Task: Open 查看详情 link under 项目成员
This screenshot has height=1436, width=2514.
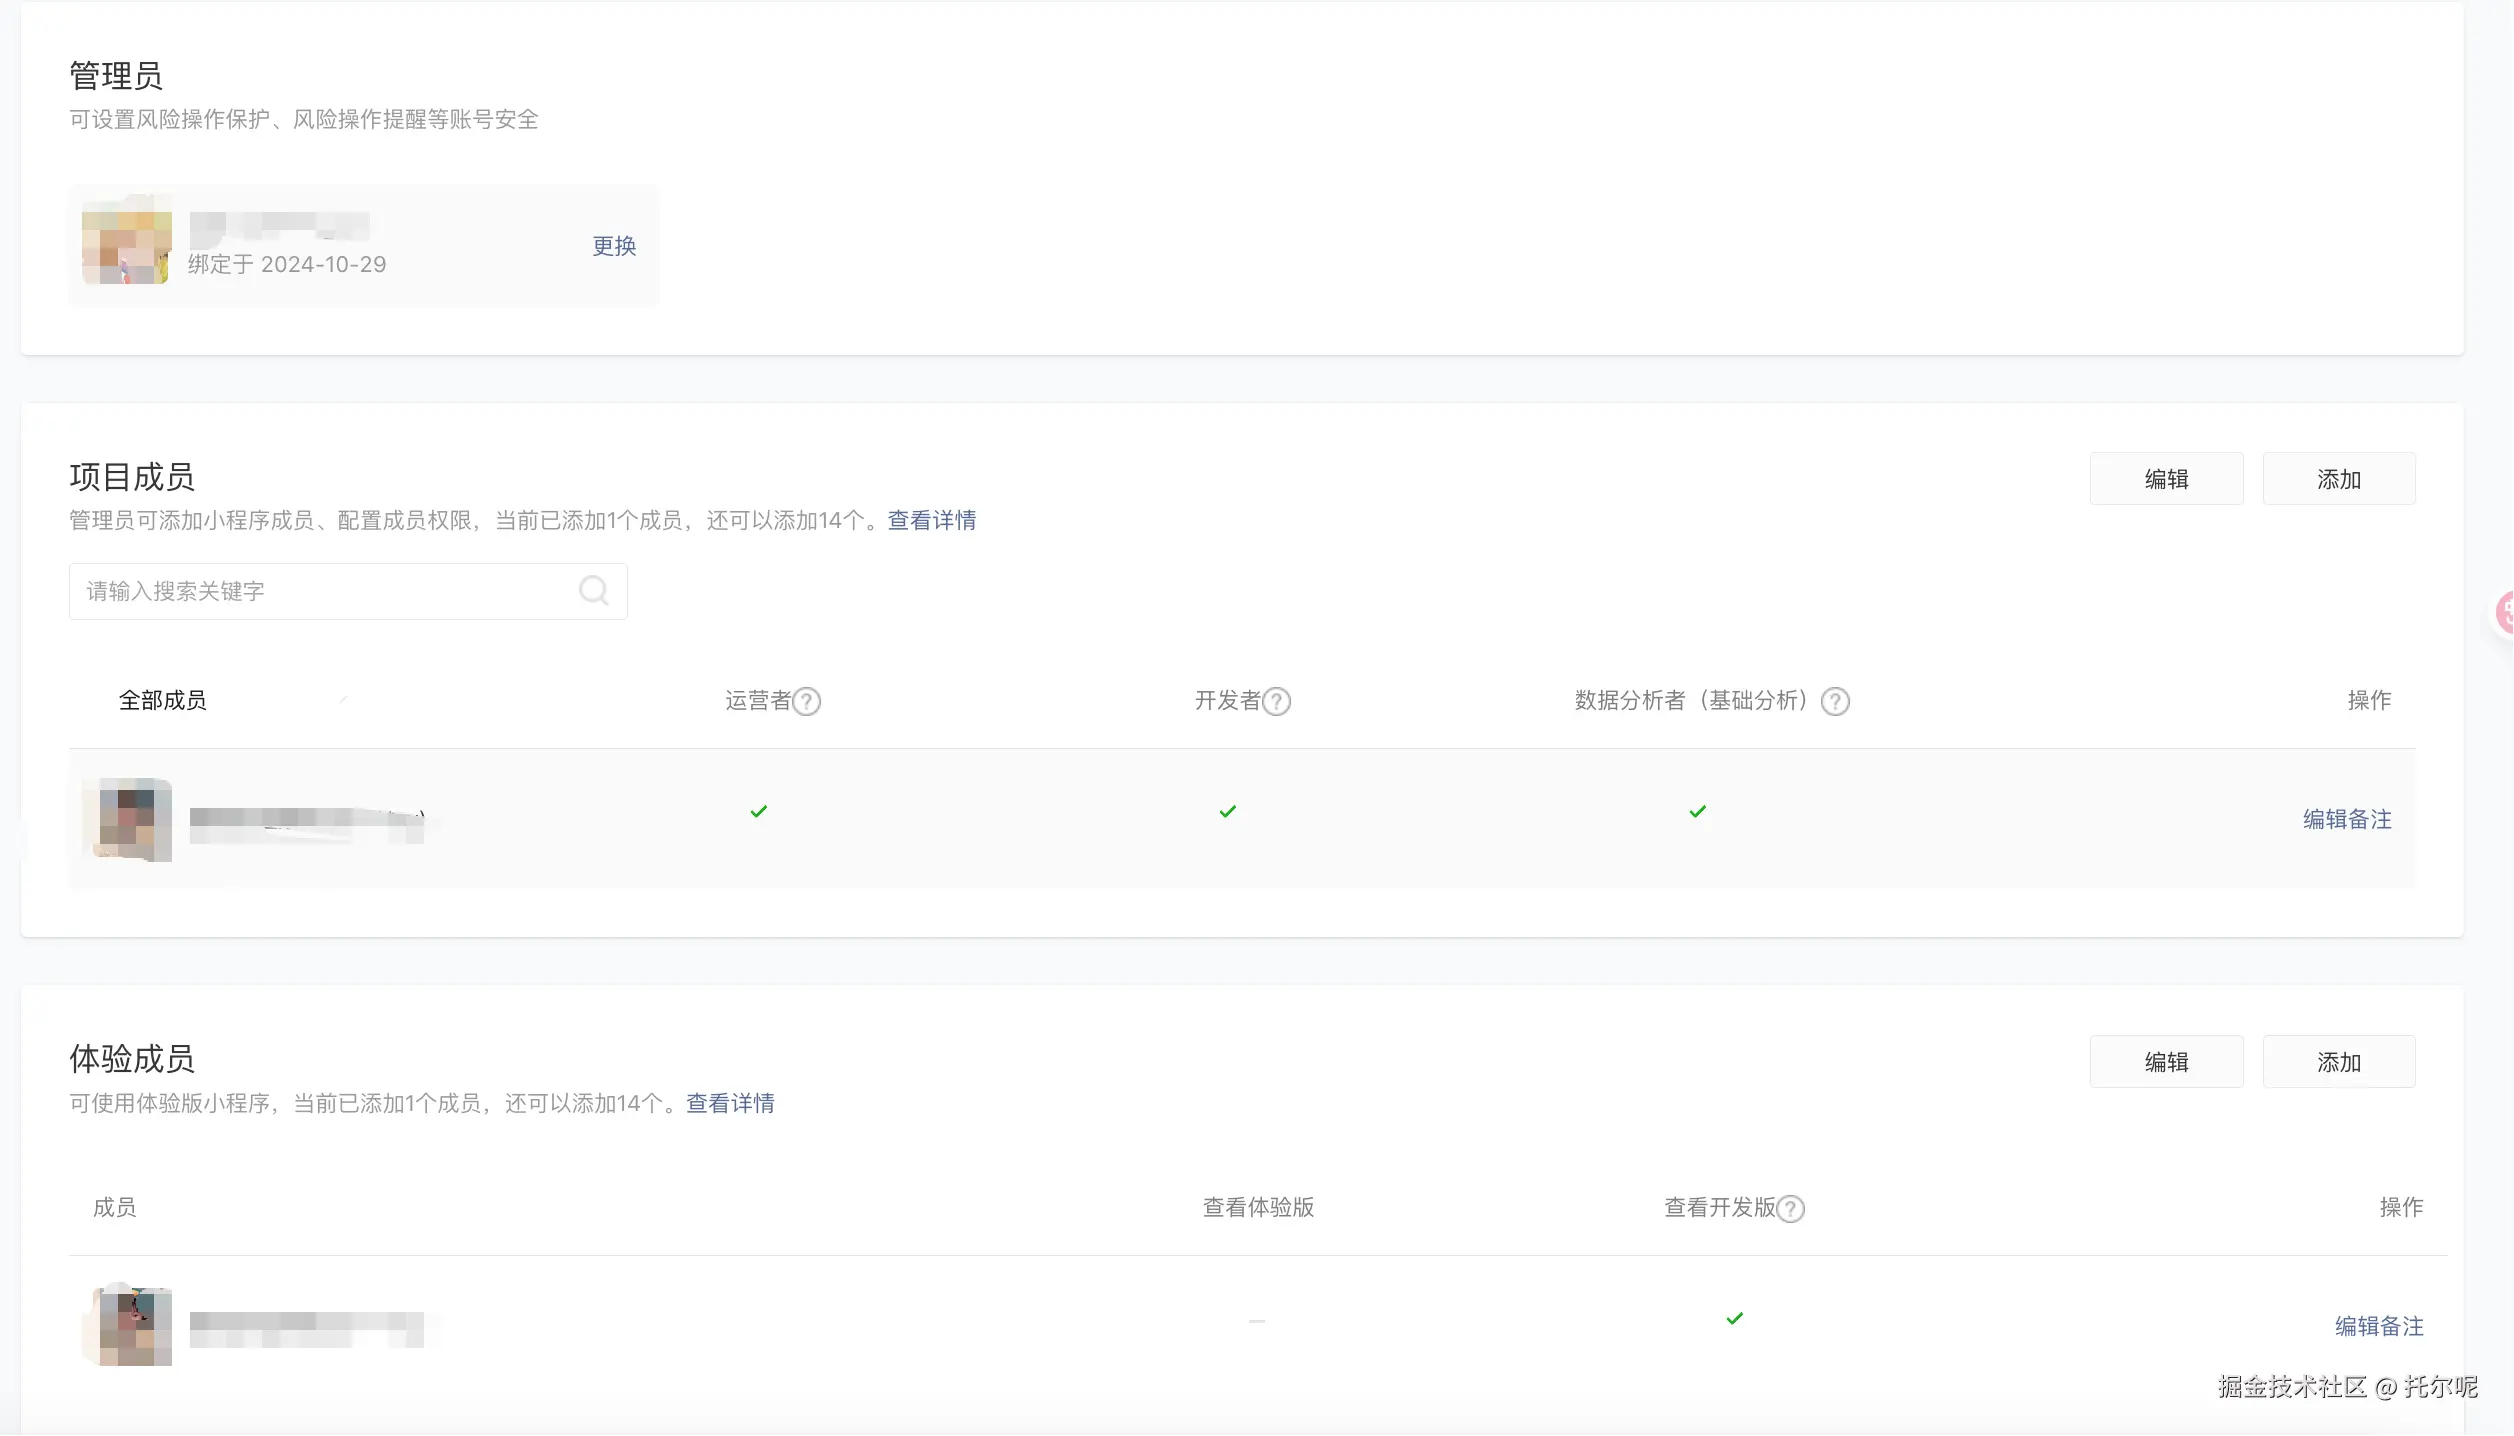Action: click(931, 521)
